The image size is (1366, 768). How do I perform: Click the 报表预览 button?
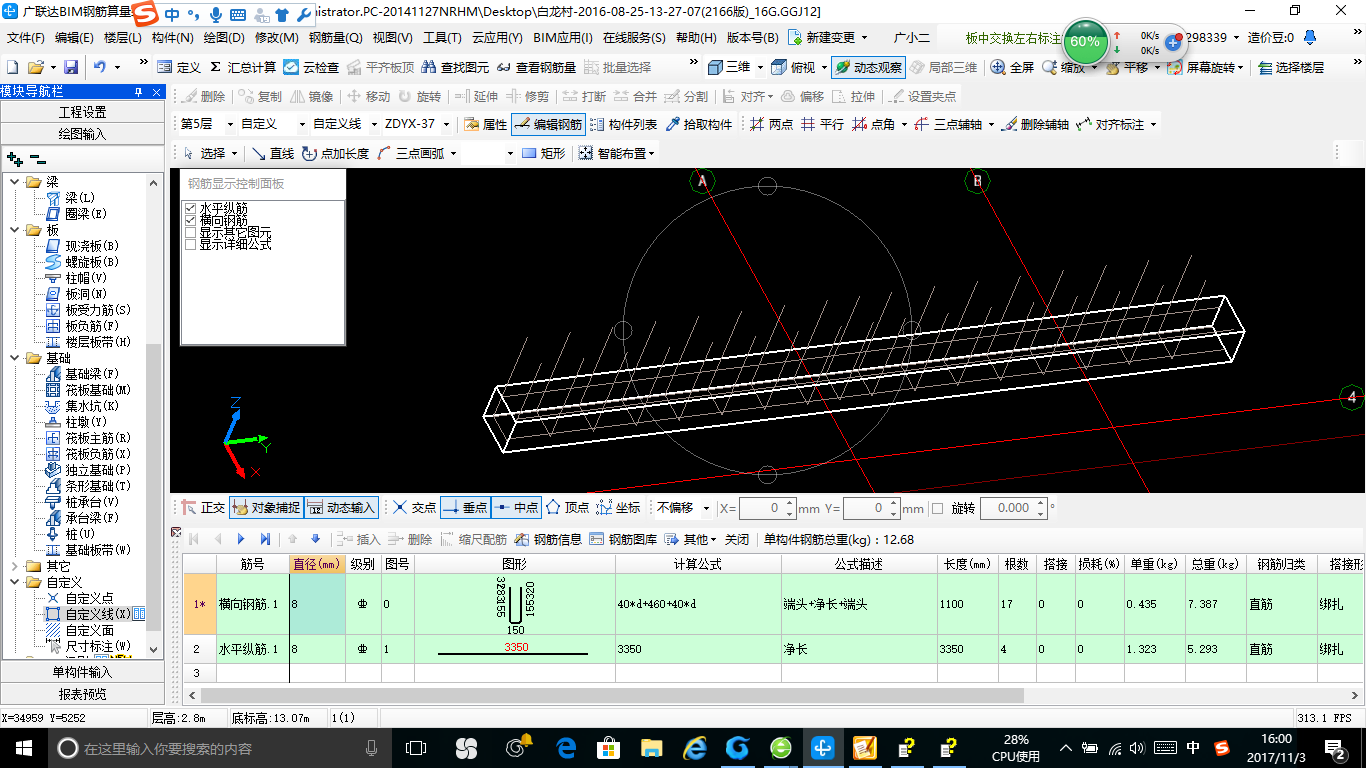point(82,693)
